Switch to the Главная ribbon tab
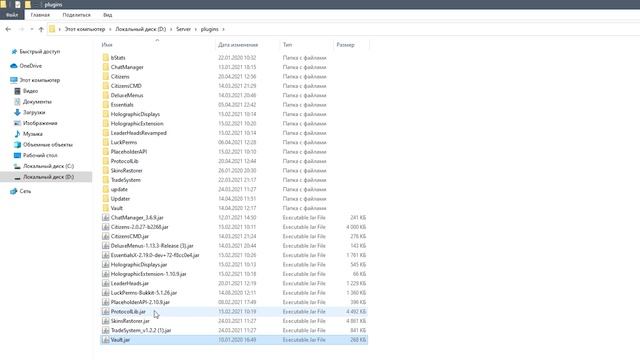This screenshot has height=360, width=640. [x=40, y=15]
